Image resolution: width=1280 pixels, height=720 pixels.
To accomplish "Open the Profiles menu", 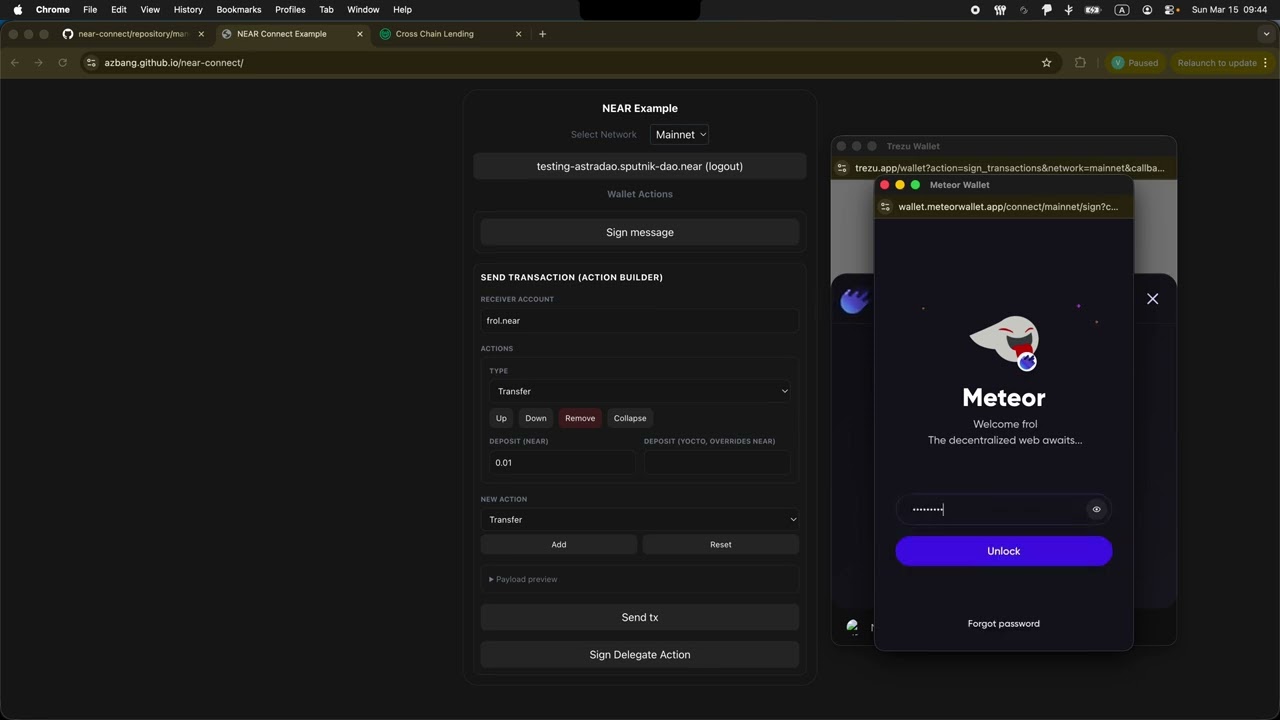I will 290,9.
